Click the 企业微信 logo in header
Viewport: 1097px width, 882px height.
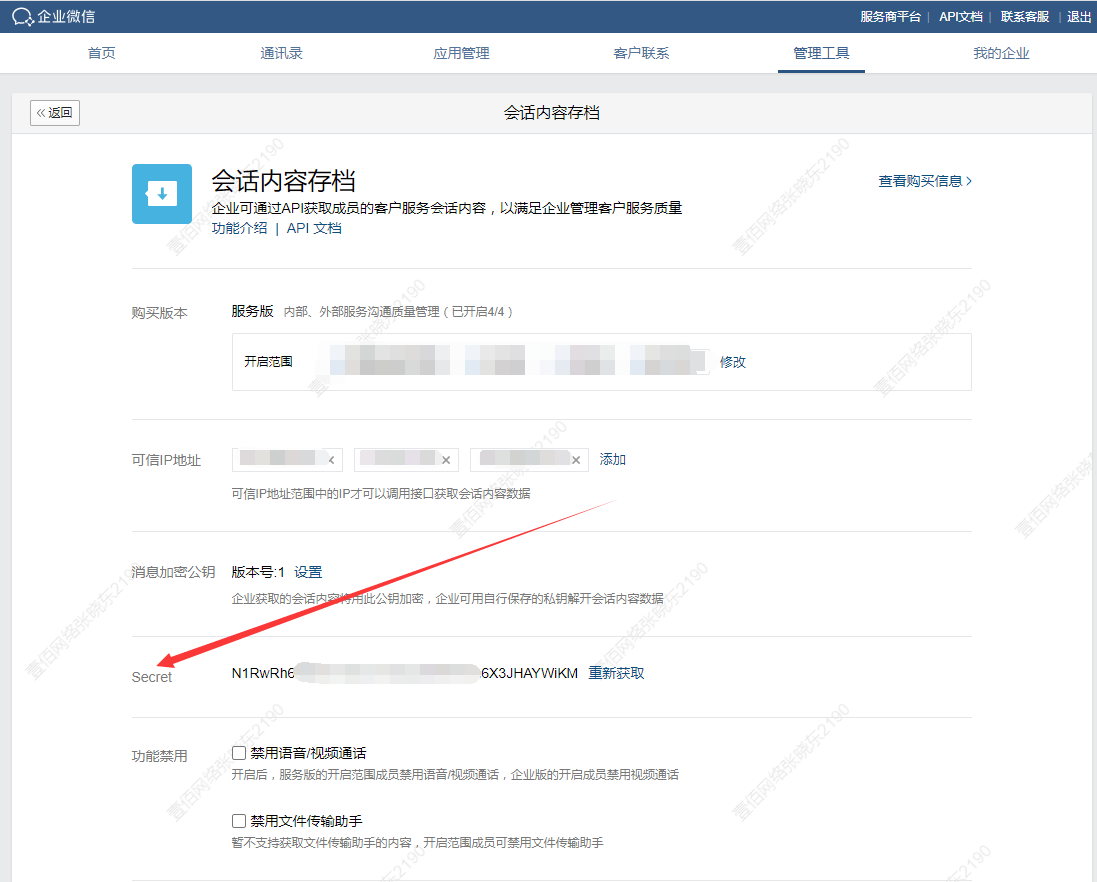pos(55,16)
